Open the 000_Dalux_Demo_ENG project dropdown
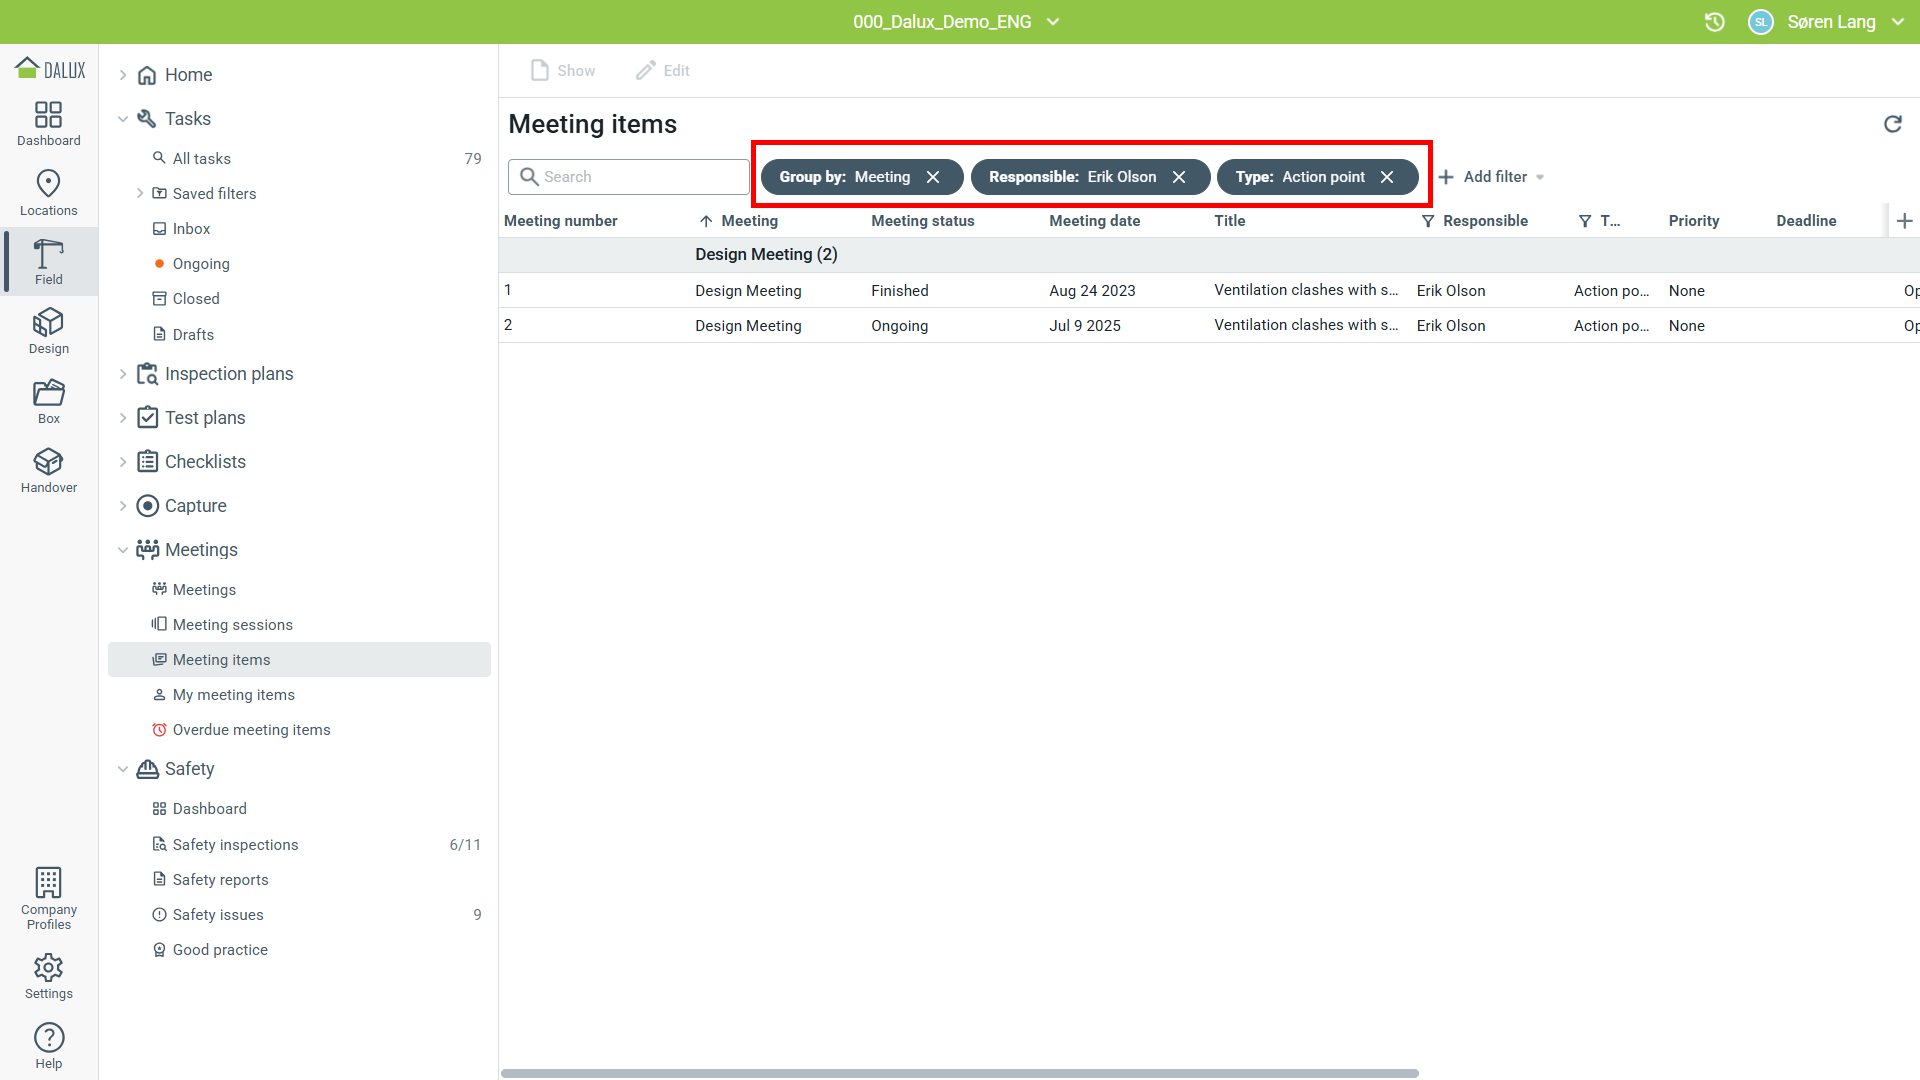1920x1080 pixels. [x=956, y=22]
